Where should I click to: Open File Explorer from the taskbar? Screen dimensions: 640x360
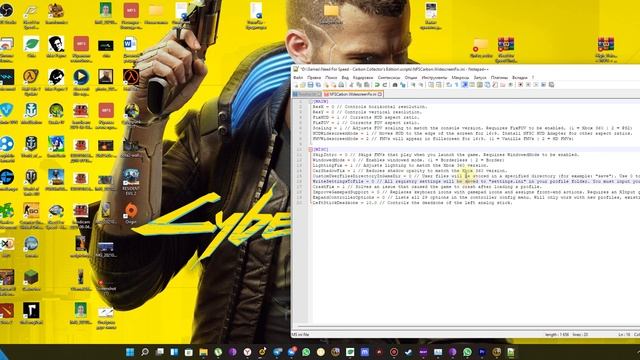[x=203, y=352]
